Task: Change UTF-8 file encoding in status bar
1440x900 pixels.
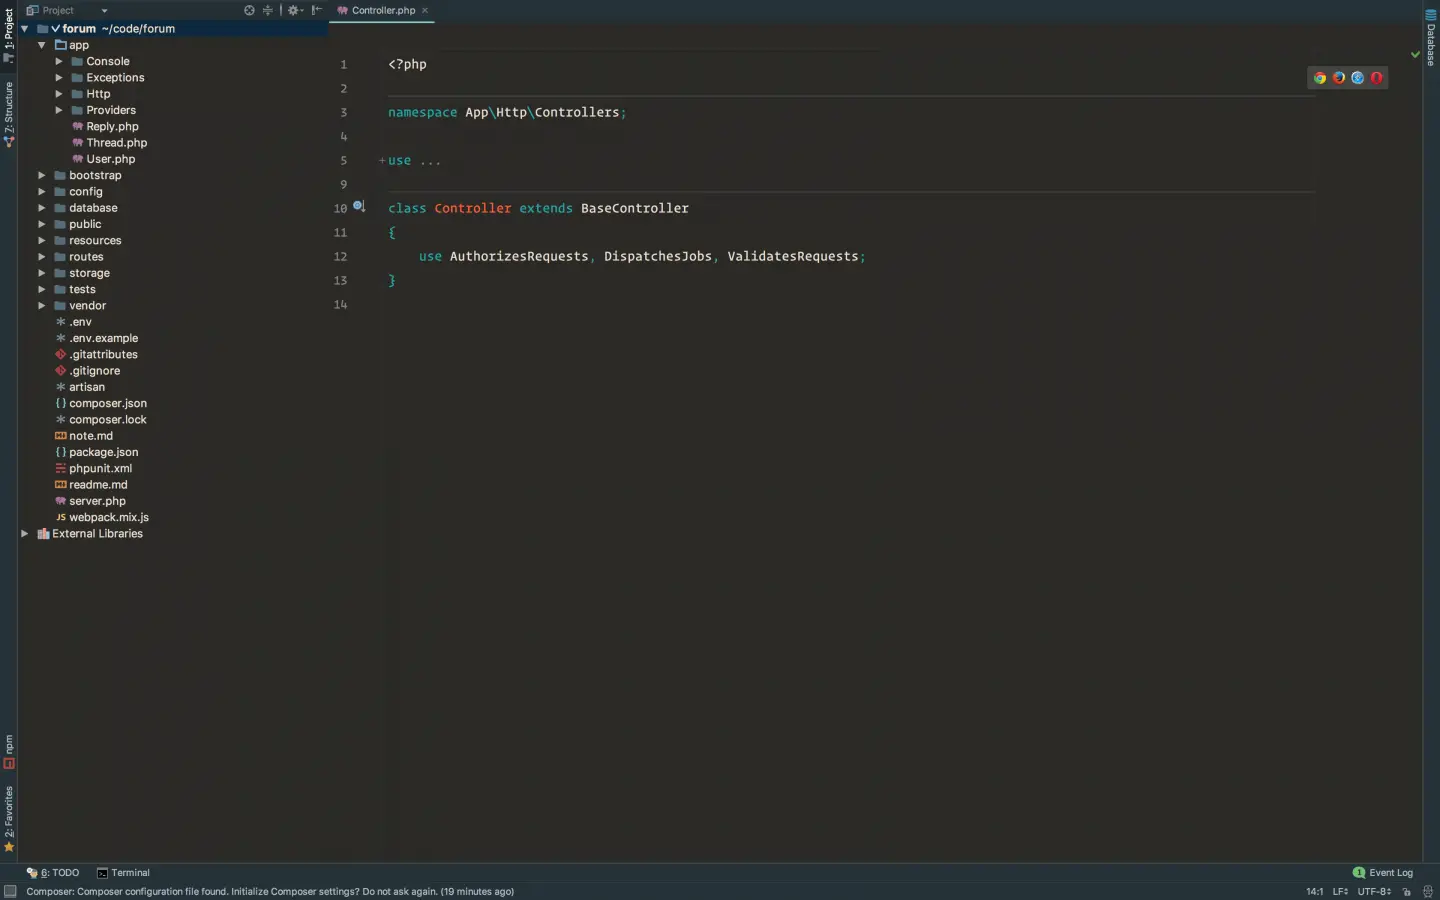Action: (x=1374, y=892)
